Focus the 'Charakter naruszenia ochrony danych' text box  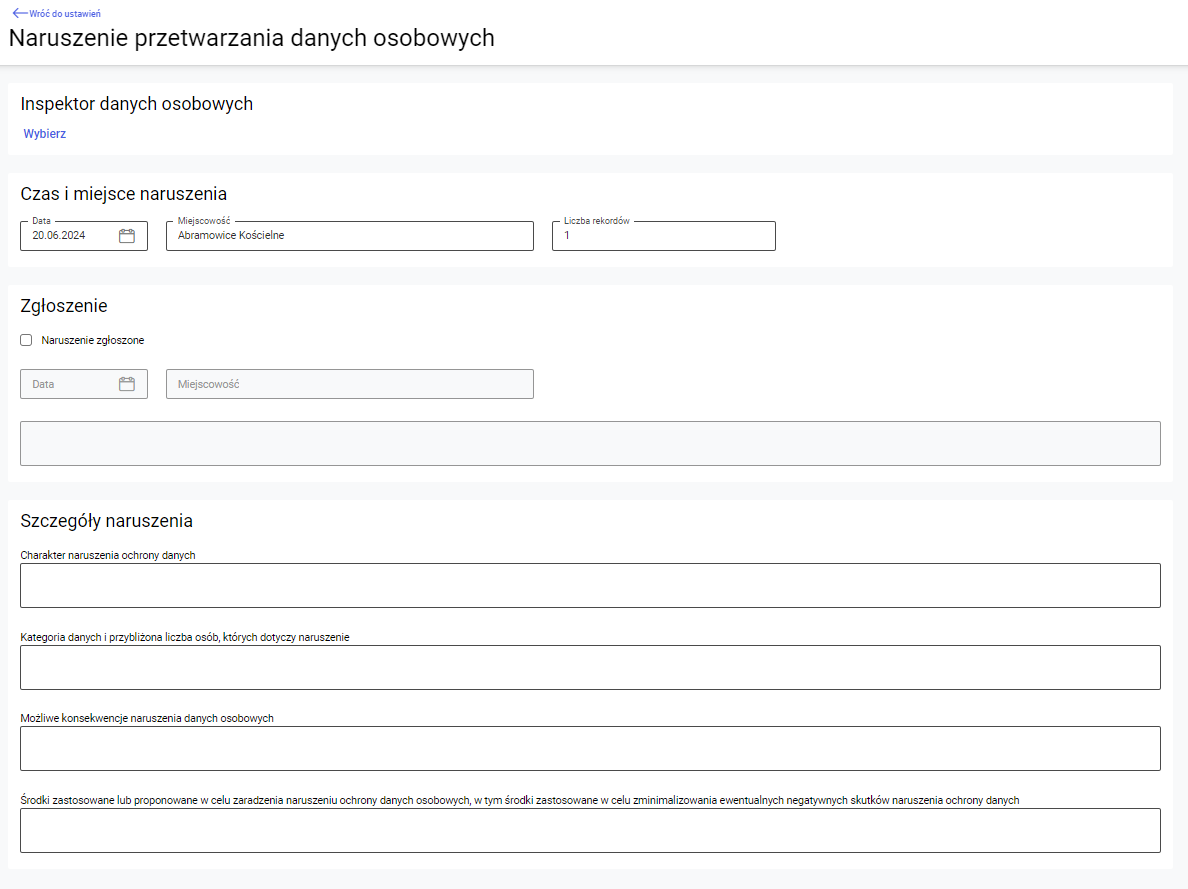(590, 585)
